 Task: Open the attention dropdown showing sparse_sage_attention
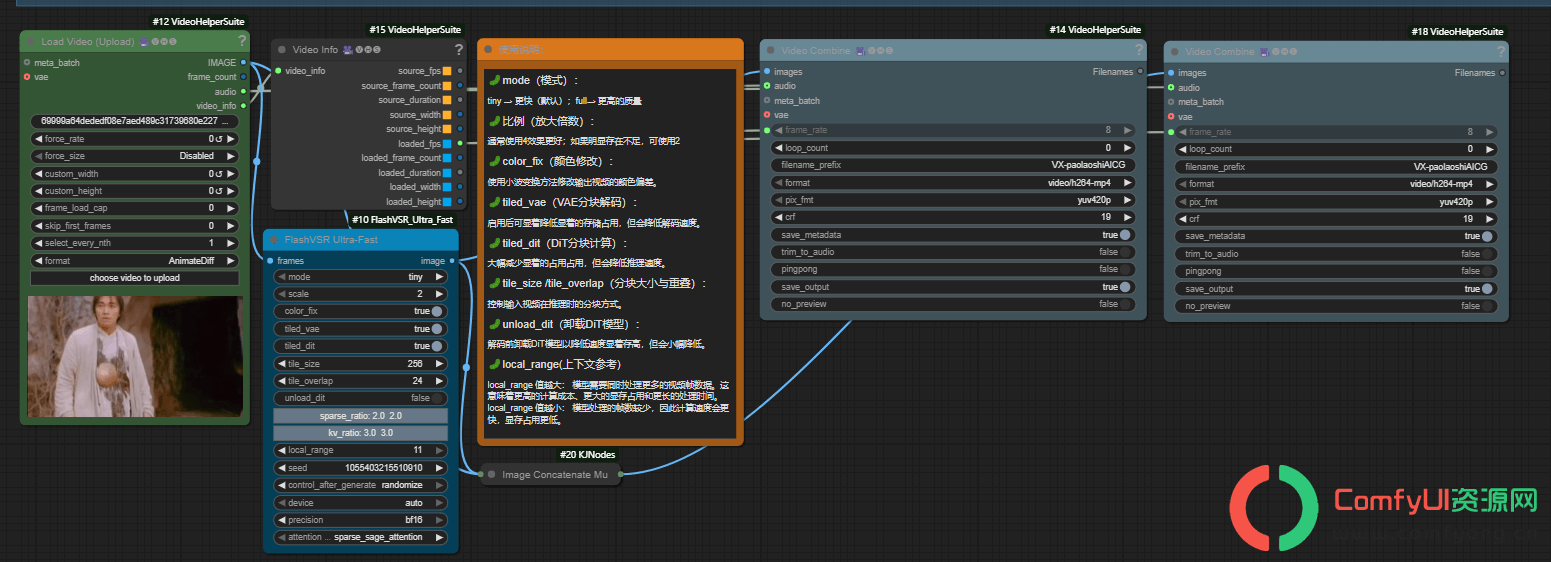tap(359, 537)
